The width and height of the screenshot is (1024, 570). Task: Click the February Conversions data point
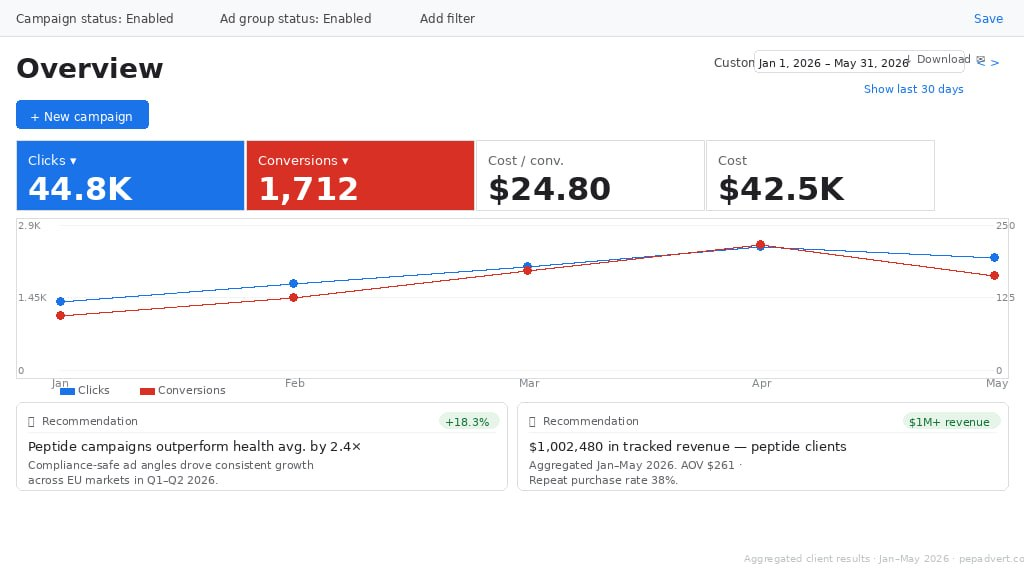[293, 298]
